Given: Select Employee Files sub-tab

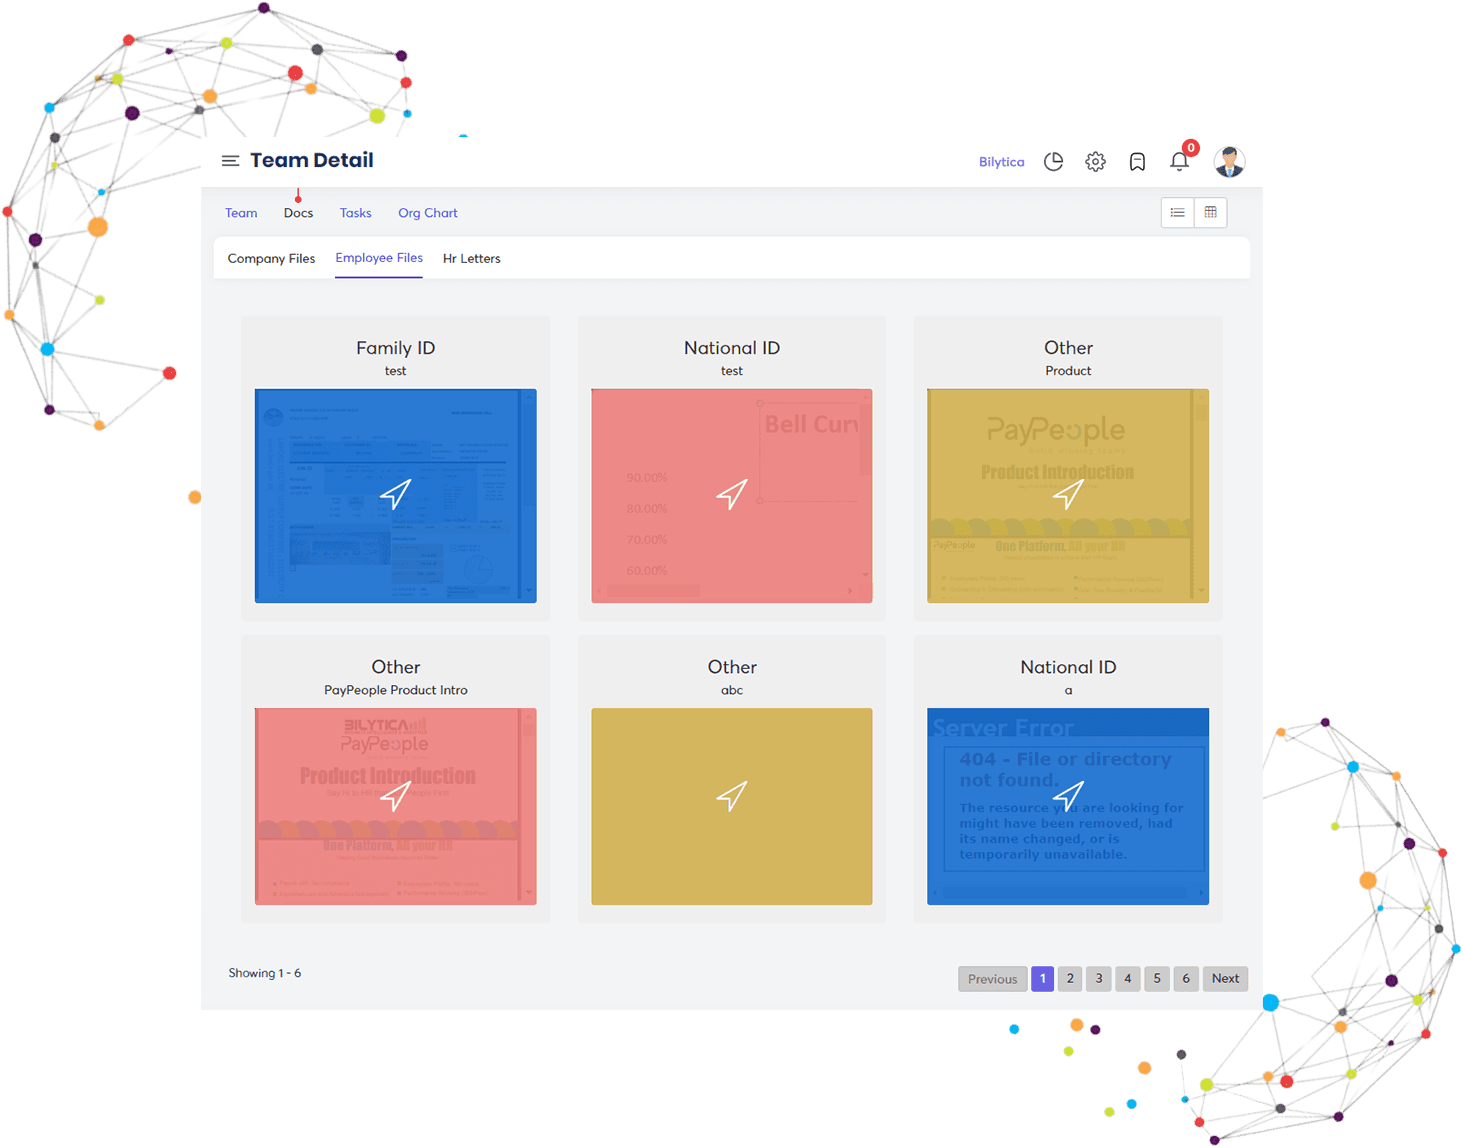Looking at the screenshot, I should pyautogui.click(x=379, y=258).
